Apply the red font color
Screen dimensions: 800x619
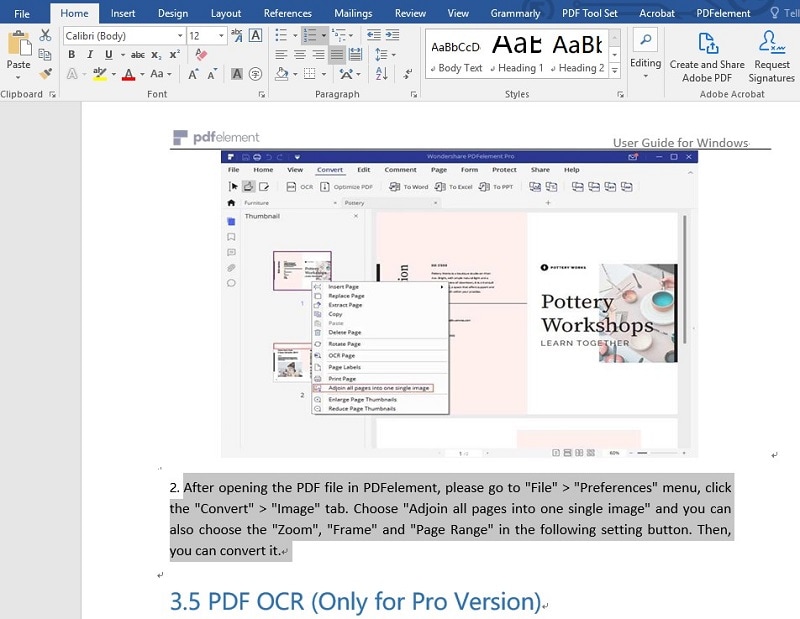pyautogui.click(x=129, y=75)
